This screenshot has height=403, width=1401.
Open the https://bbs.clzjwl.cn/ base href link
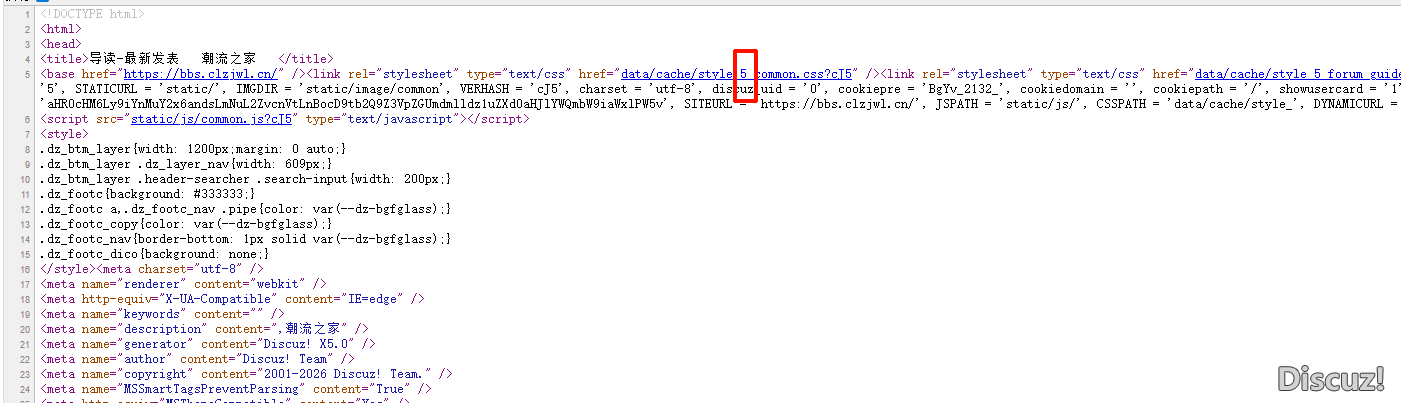click(x=200, y=74)
